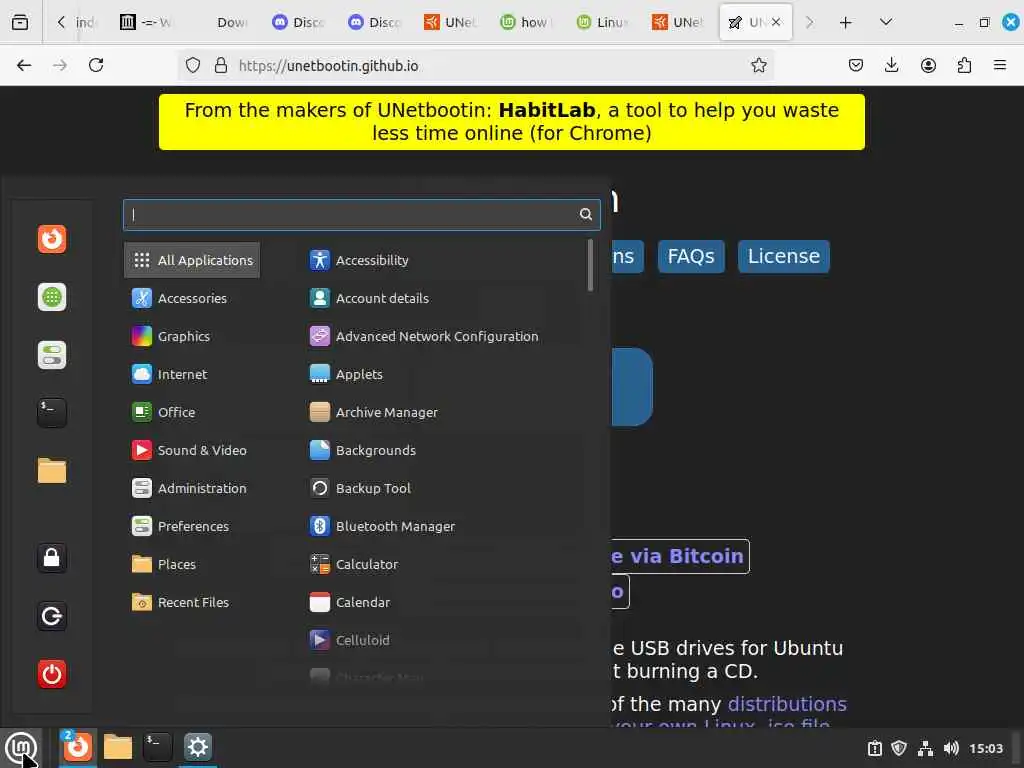
Task: Open Files folder icon in menu sidebar
Action: [x=52, y=471]
